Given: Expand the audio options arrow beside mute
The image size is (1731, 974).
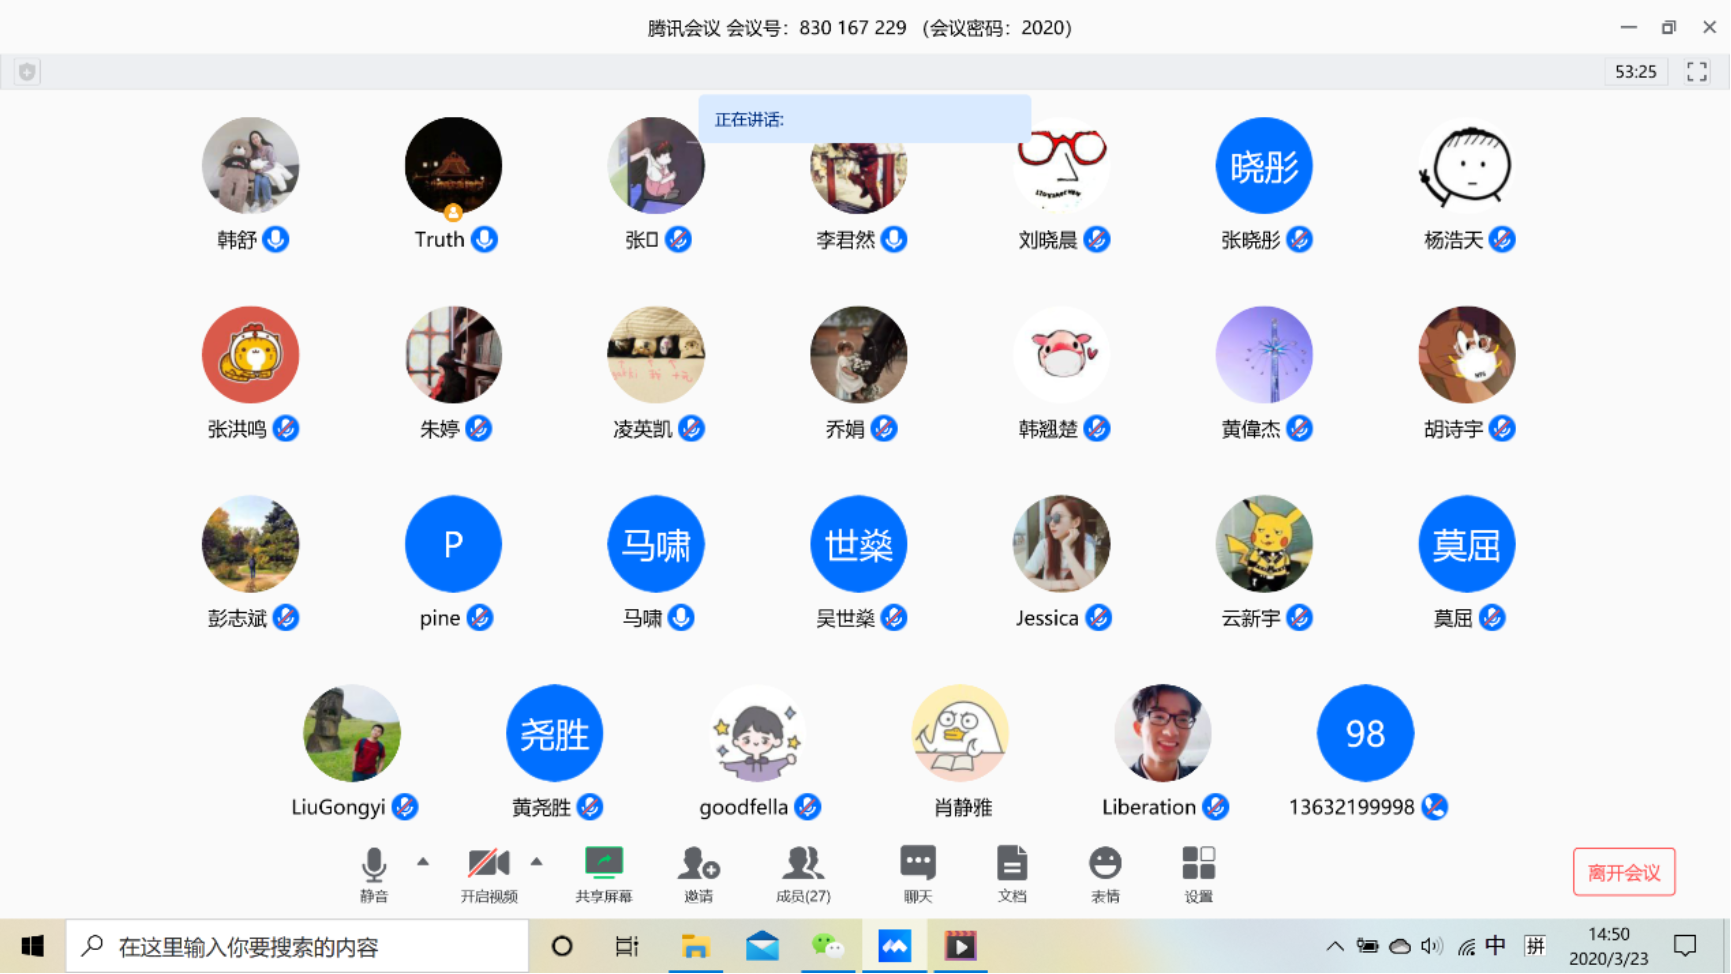Looking at the screenshot, I should tap(423, 861).
